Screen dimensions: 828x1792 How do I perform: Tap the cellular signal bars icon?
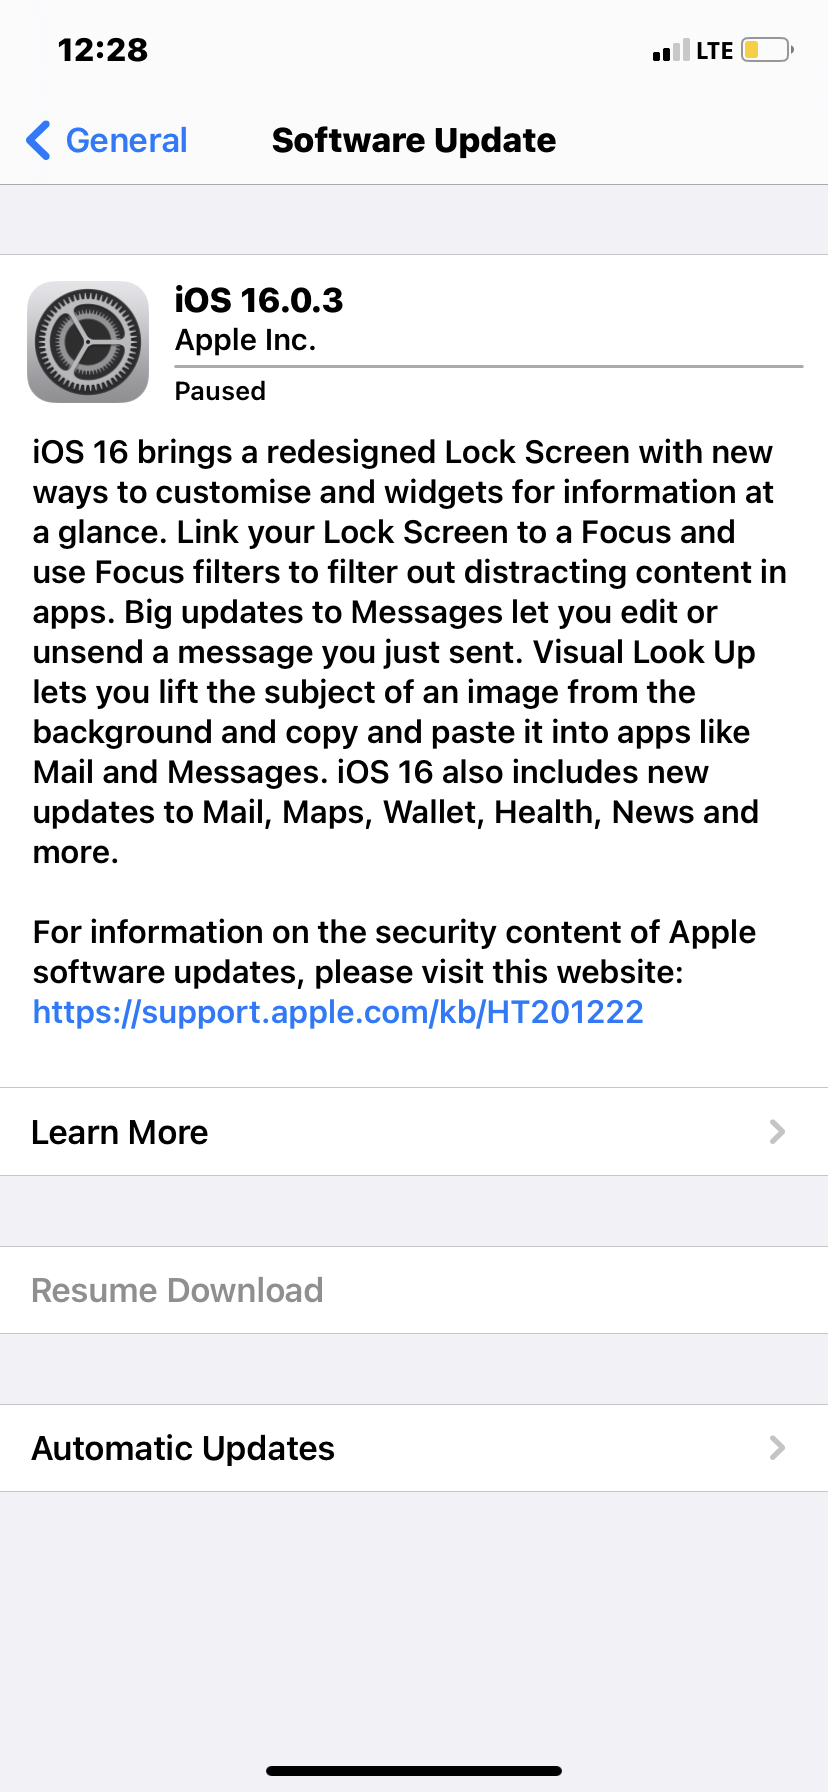(670, 50)
